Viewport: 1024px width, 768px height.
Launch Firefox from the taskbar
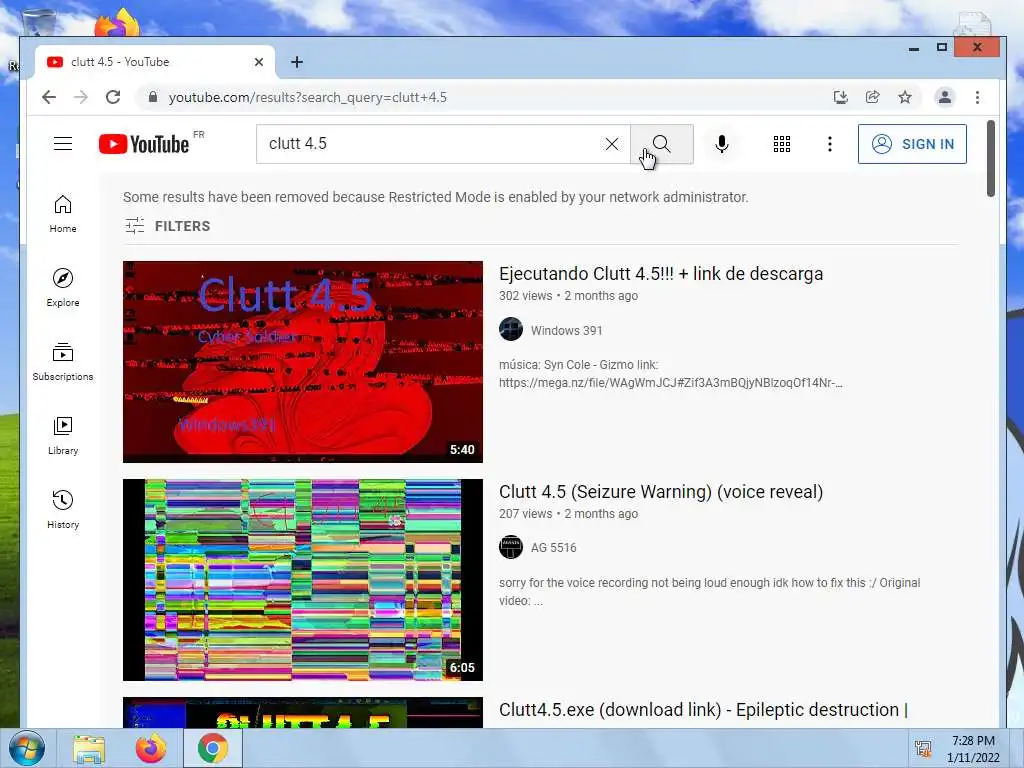click(x=151, y=748)
